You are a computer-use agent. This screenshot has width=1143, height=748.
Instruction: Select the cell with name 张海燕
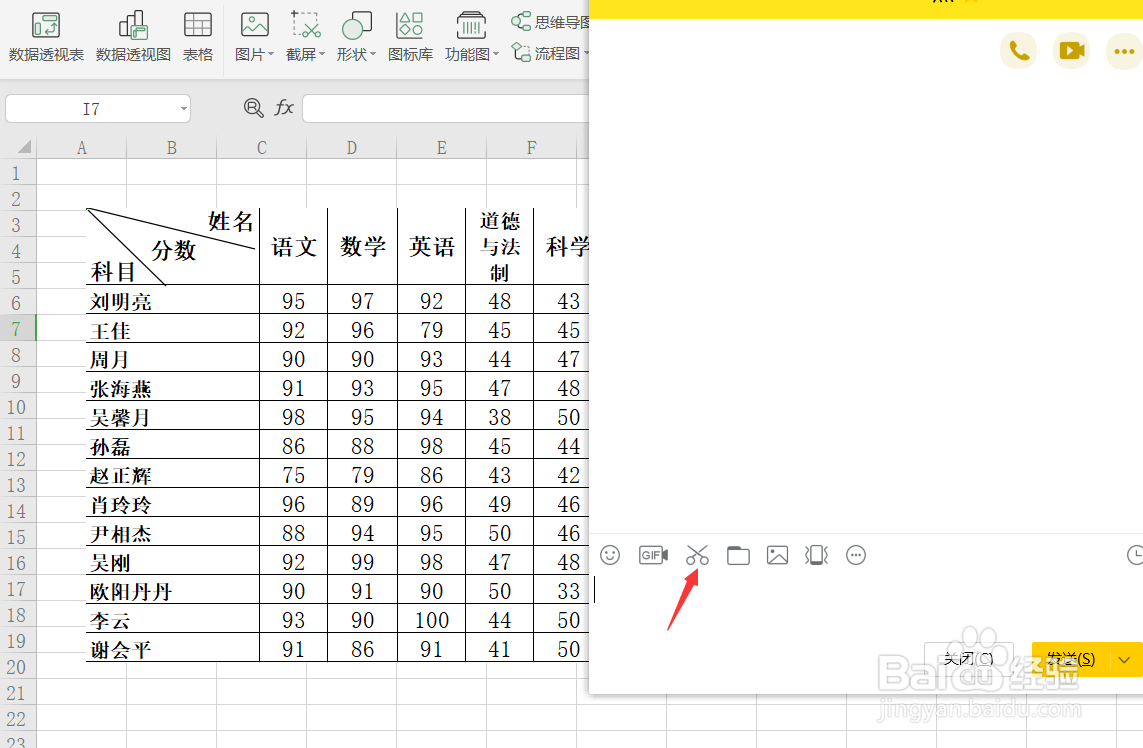tap(173, 386)
